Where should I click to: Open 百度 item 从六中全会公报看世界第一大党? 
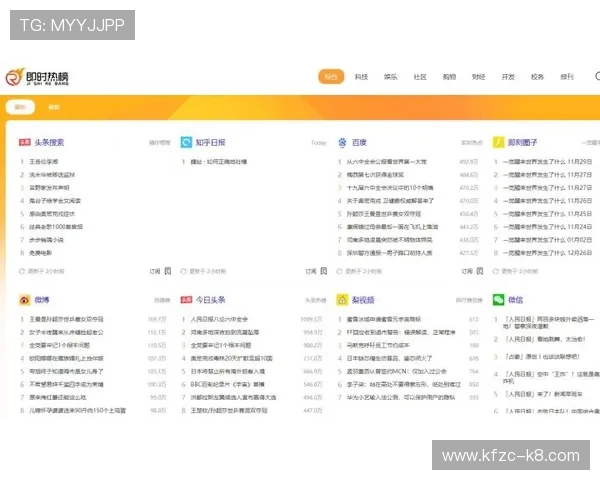tap(386, 162)
